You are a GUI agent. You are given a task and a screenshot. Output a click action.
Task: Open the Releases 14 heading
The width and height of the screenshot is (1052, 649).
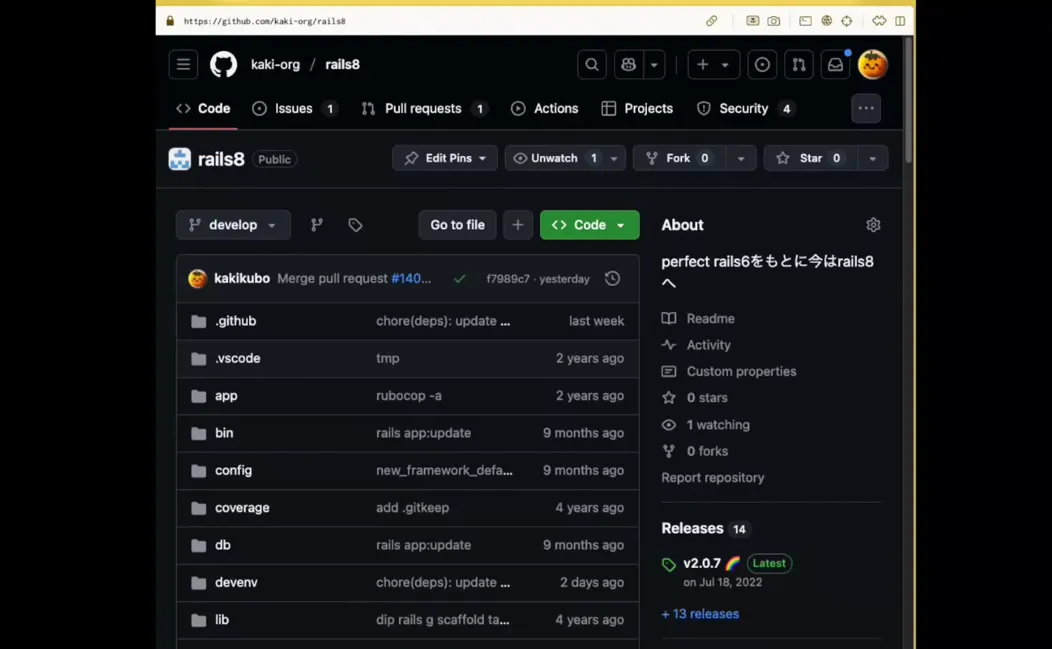pyautogui.click(x=705, y=529)
